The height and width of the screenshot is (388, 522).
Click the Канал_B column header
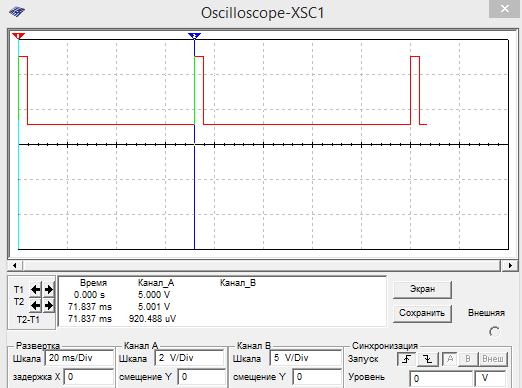tap(238, 283)
